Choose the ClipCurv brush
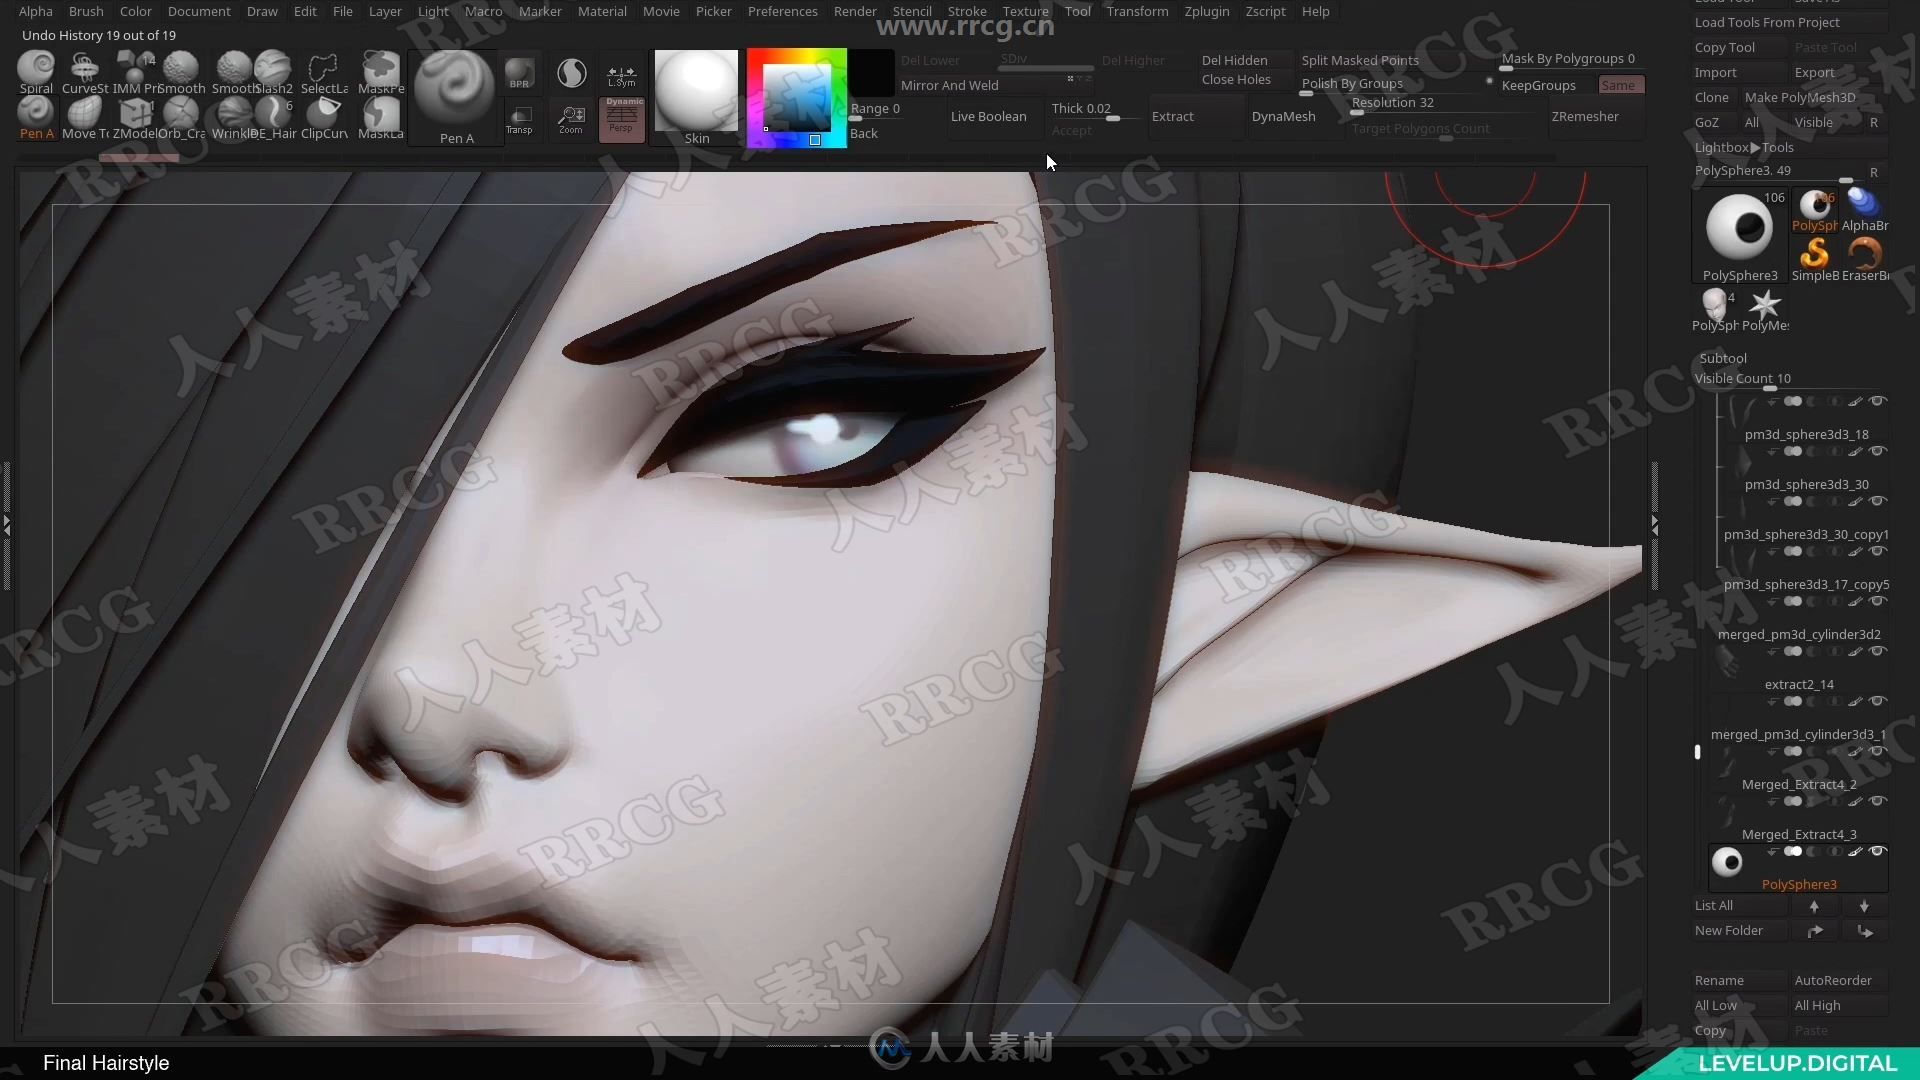Screen dimensions: 1920x1080 point(324,118)
